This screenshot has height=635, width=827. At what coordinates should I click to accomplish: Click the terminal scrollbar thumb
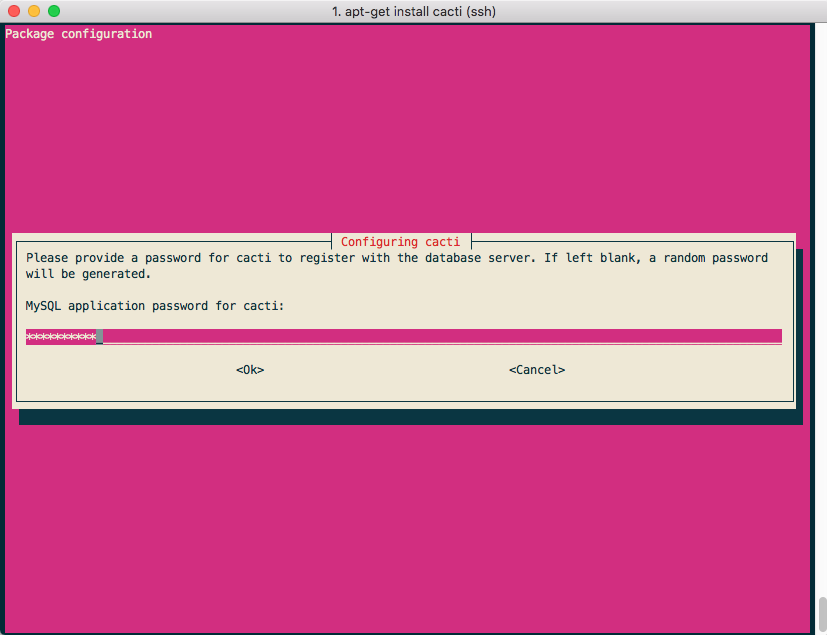(822, 614)
